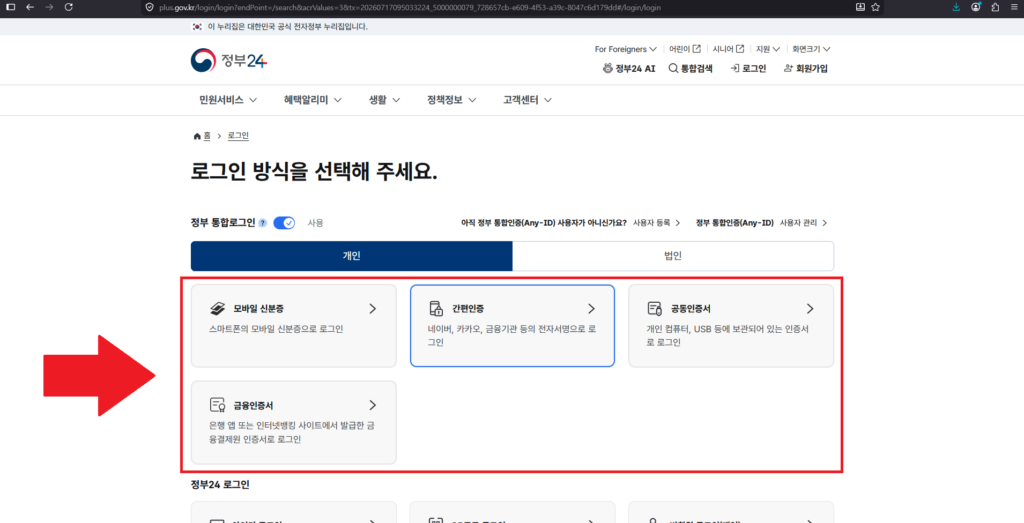Image resolution: width=1024 pixels, height=523 pixels.
Task: Click the 회원가입 sign-up link
Action: pos(805,68)
